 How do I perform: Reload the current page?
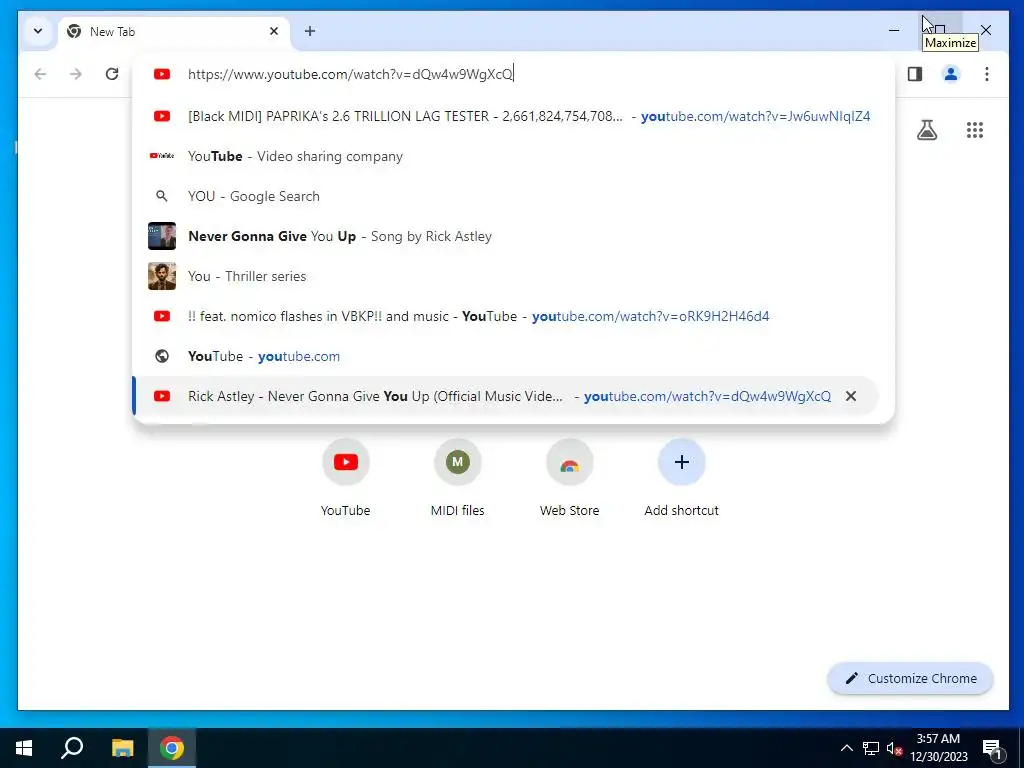[112, 74]
